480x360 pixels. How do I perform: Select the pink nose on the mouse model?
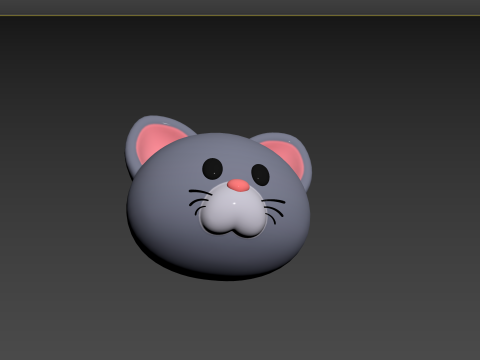[238, 186]
